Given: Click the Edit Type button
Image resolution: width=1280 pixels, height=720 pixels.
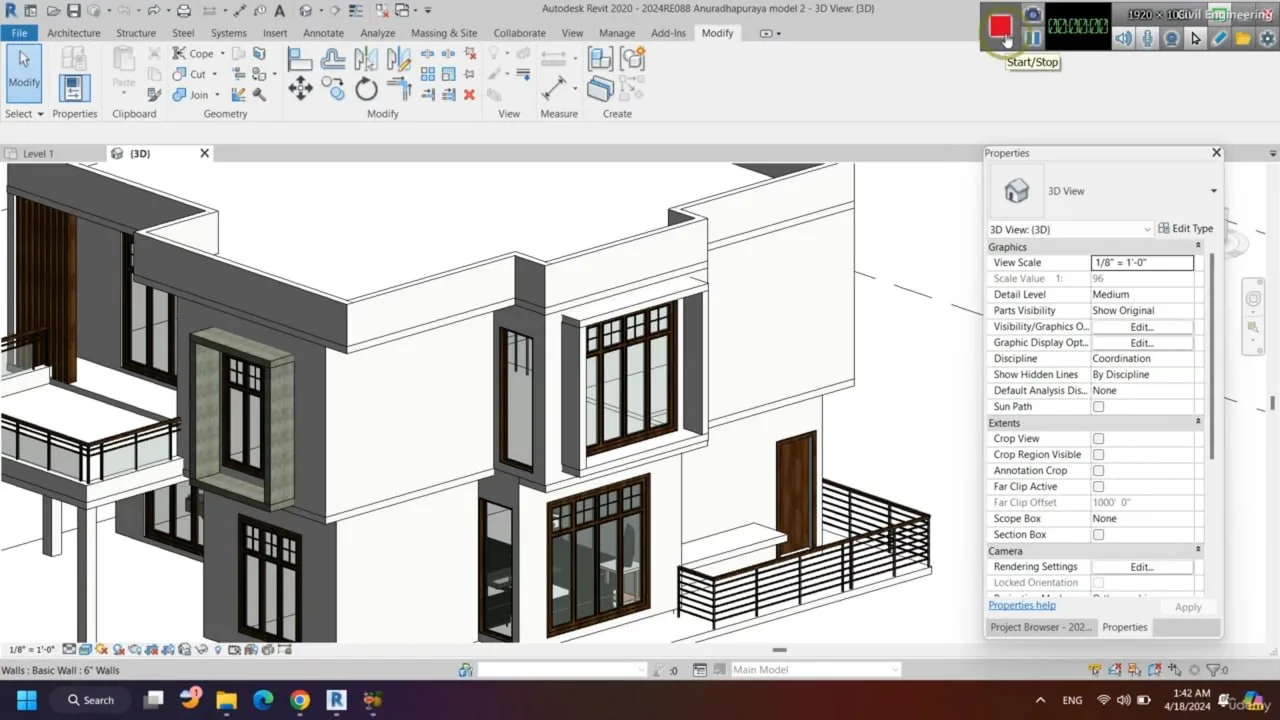Looking at the screenshot, I should click(1185, 229).
